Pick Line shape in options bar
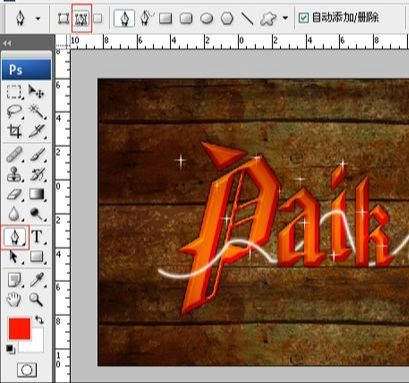Screen dimensions: 409x383 (247, 18)
